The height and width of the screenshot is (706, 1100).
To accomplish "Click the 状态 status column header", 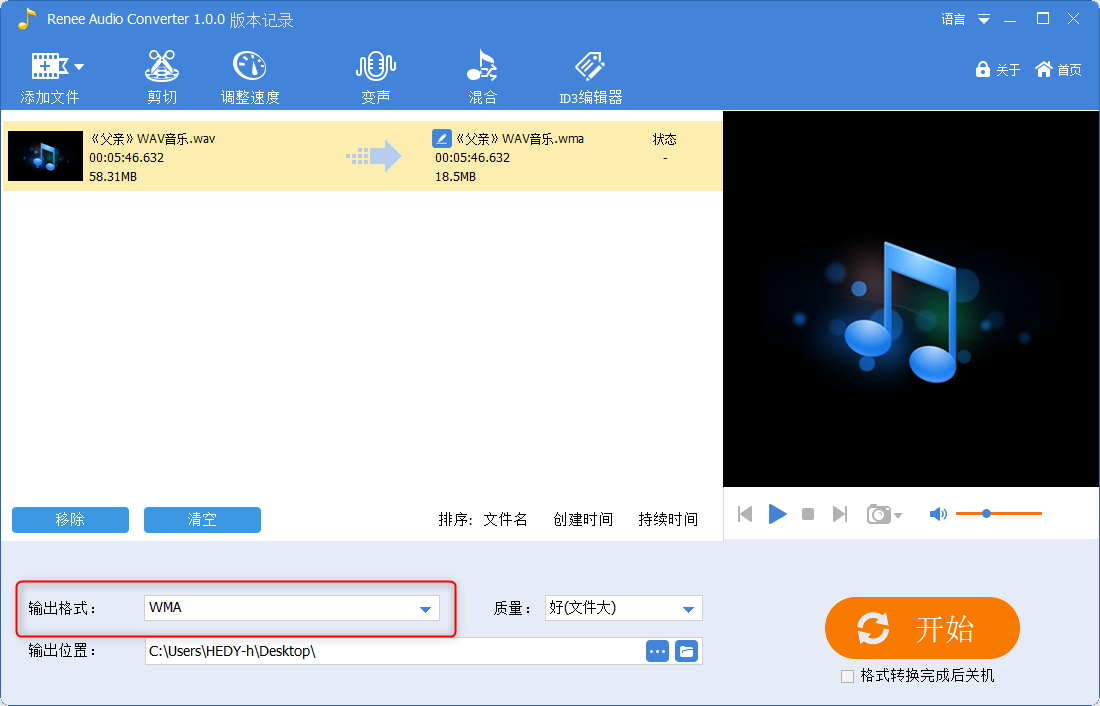I will [664, 139].
